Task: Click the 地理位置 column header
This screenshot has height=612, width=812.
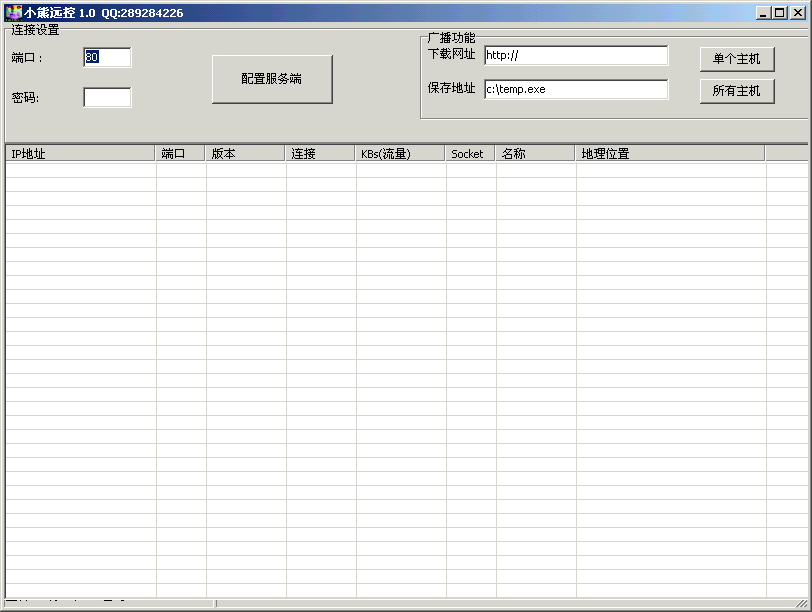Action: [x=670, y=154]
